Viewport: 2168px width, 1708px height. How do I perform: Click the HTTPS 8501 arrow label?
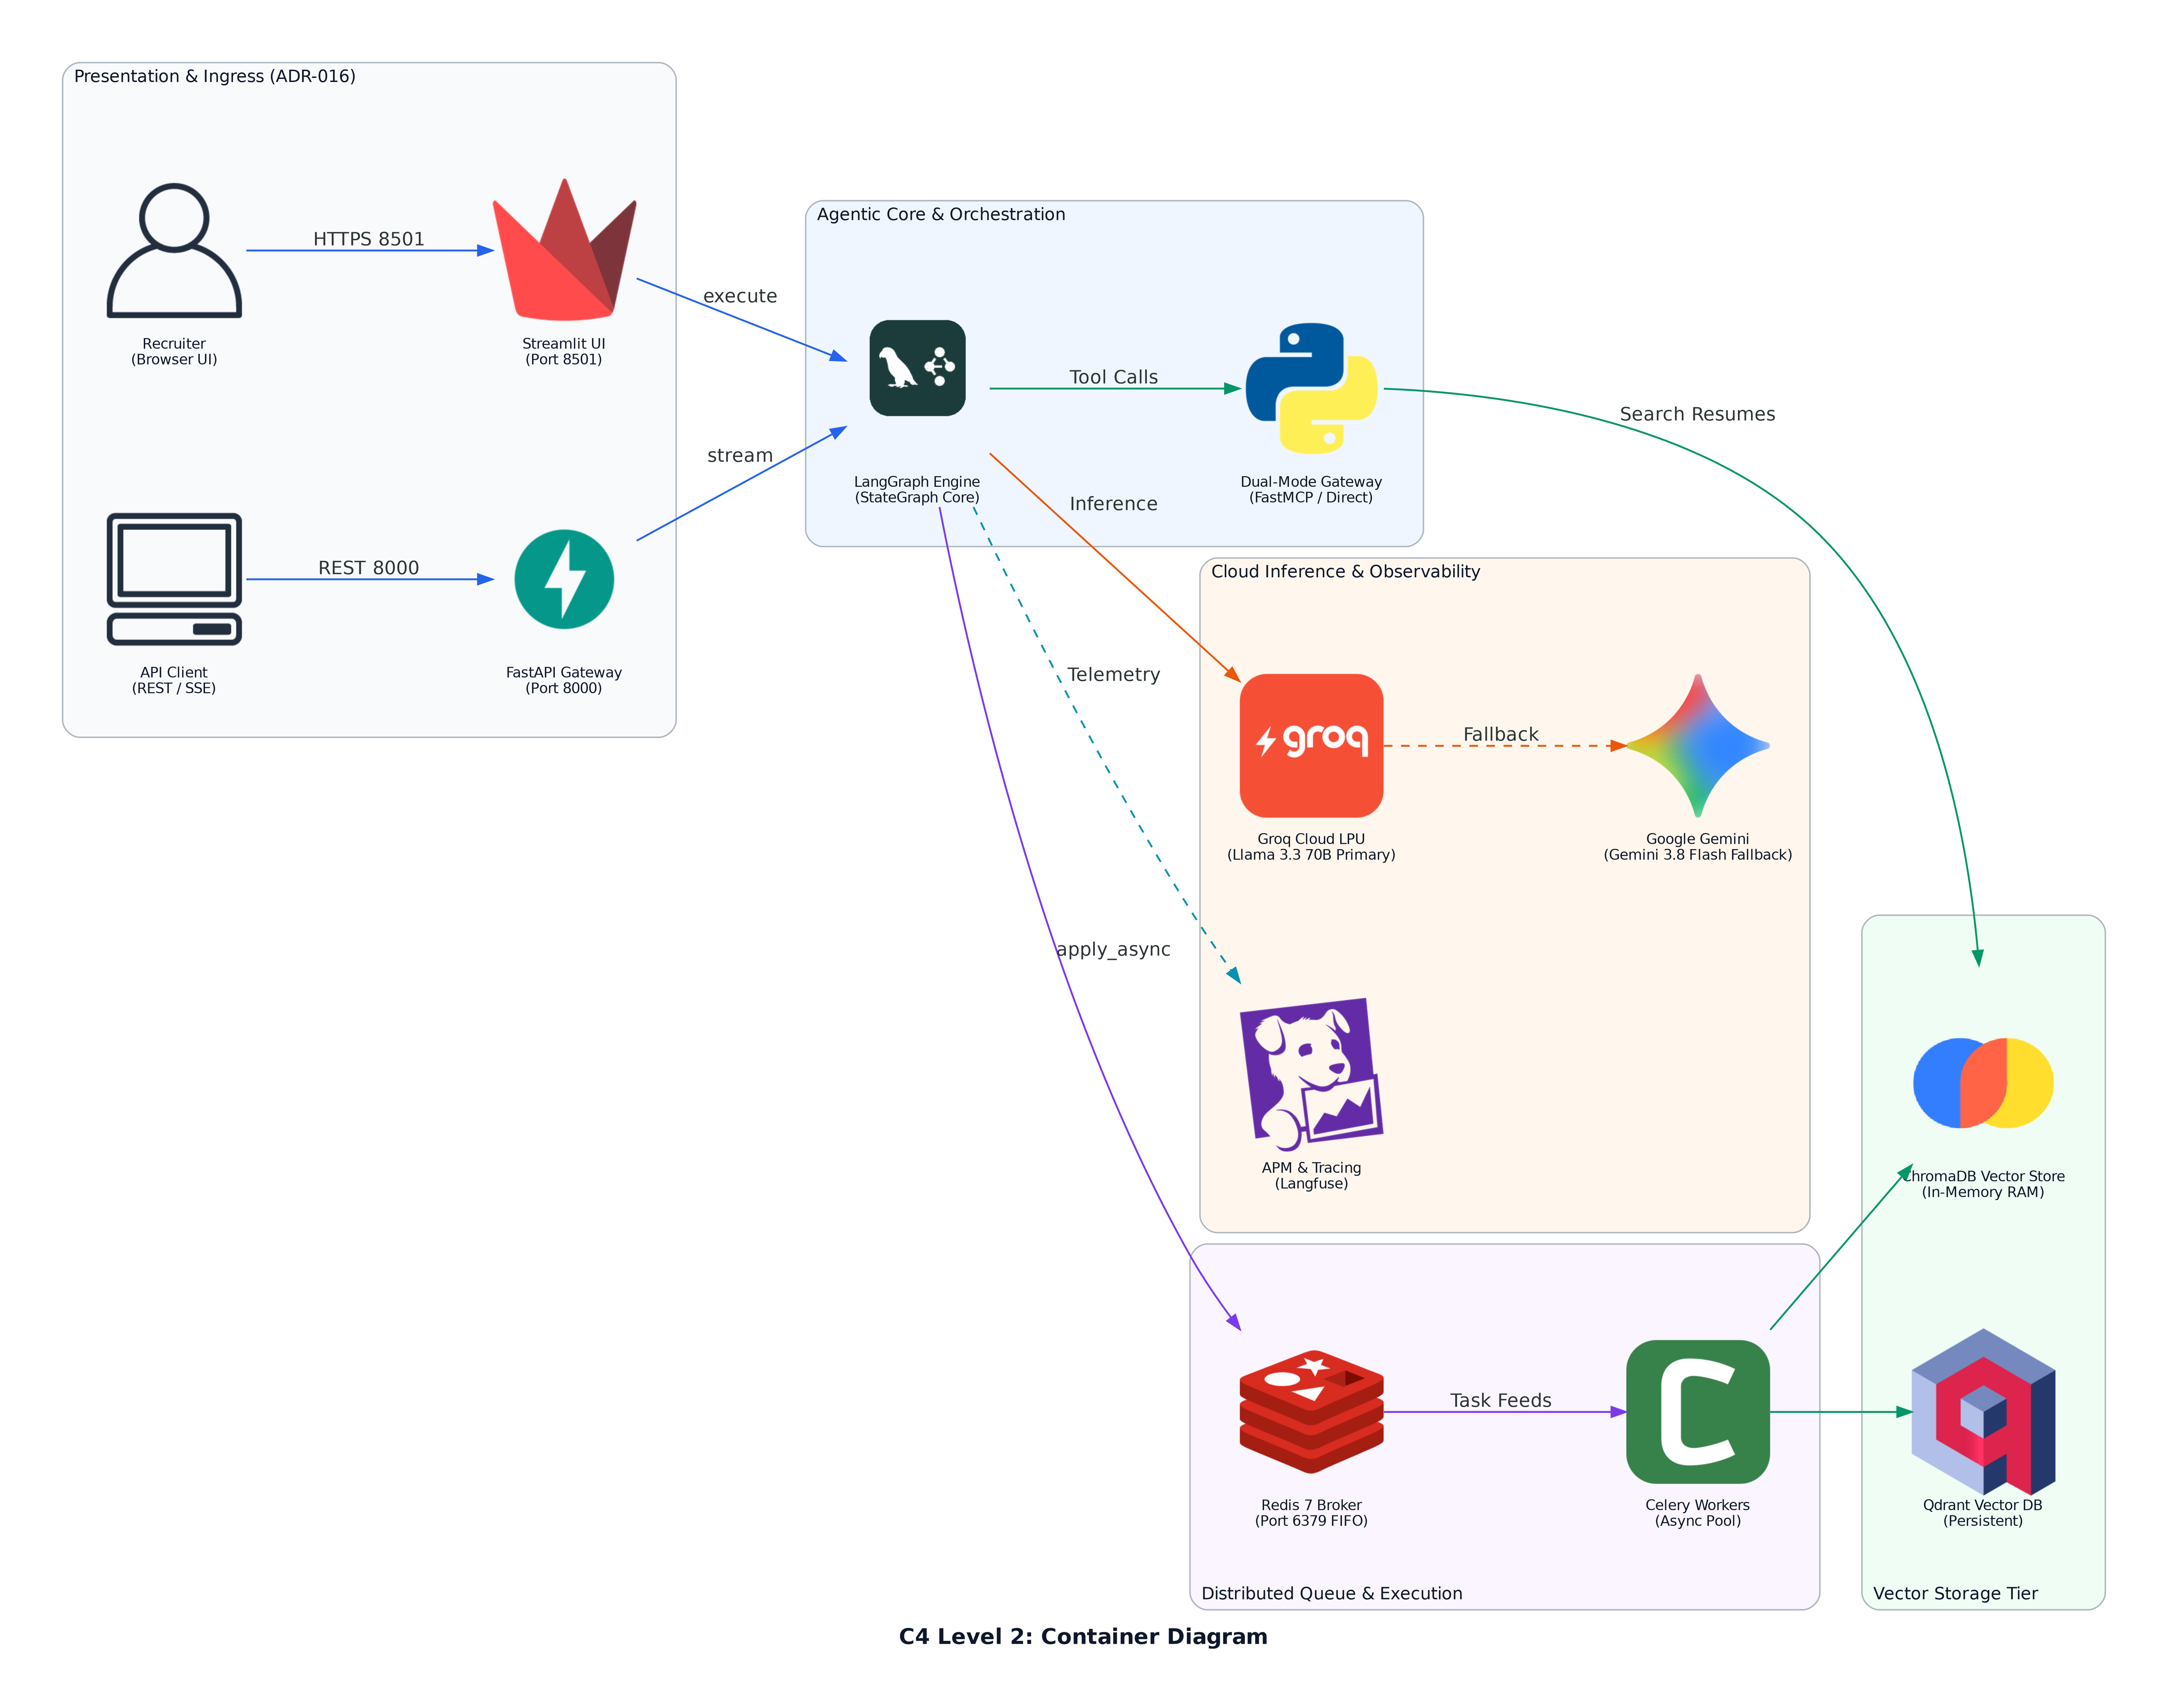[369, 239]
